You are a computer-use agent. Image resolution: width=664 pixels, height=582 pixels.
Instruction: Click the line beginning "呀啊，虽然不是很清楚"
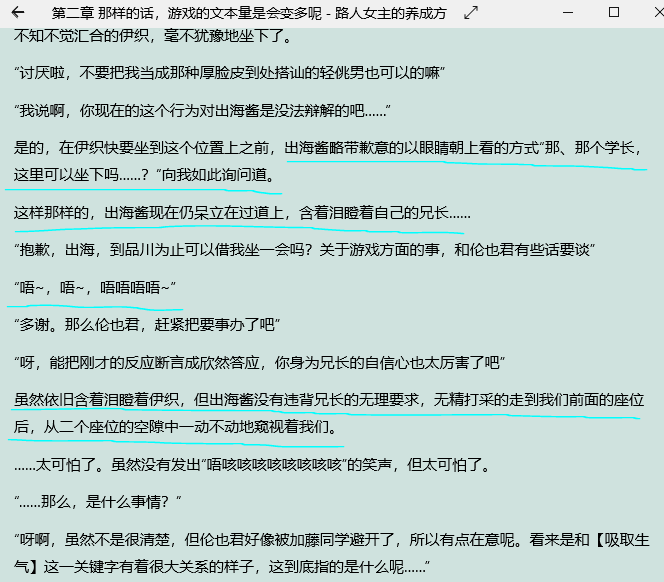point(332,540)
